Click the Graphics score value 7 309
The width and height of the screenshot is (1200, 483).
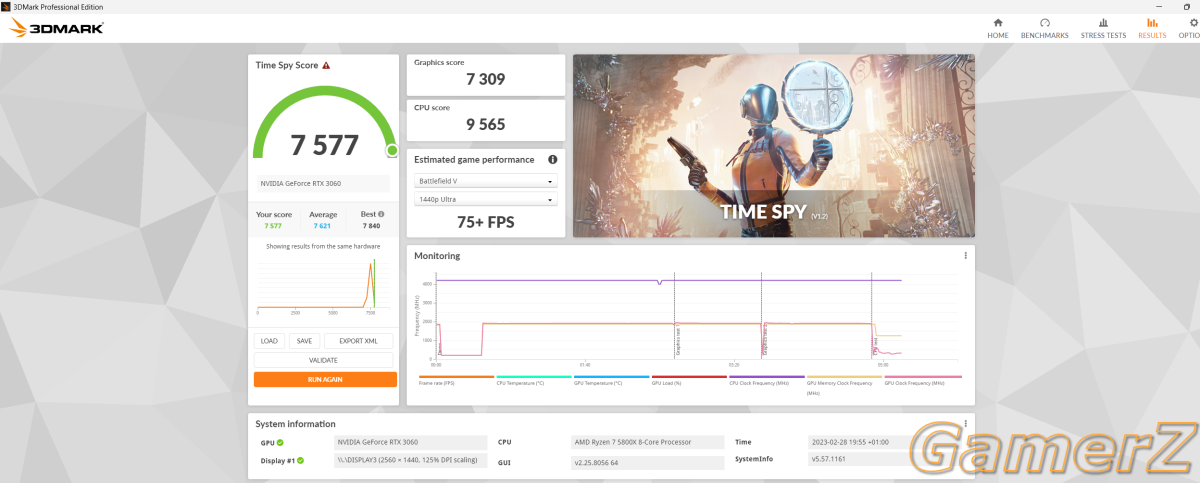(x=486, y=79)
